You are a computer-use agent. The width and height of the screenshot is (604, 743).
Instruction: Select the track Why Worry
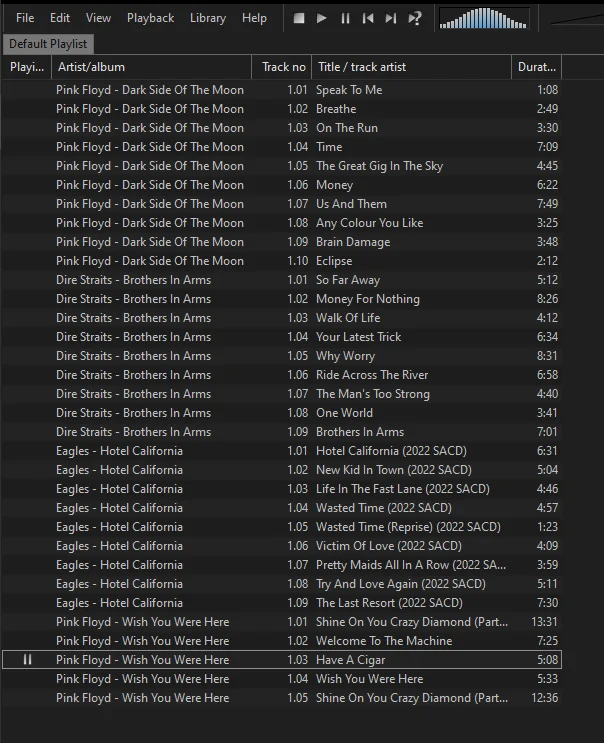pos(282,356)
